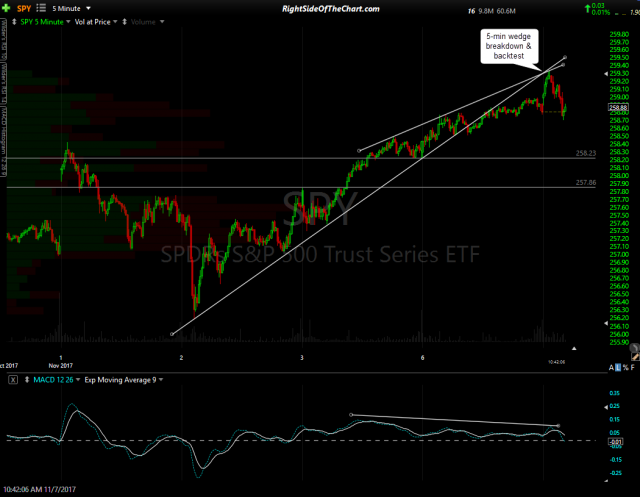Open Exp Moving Average 9 dropdown

161,380
